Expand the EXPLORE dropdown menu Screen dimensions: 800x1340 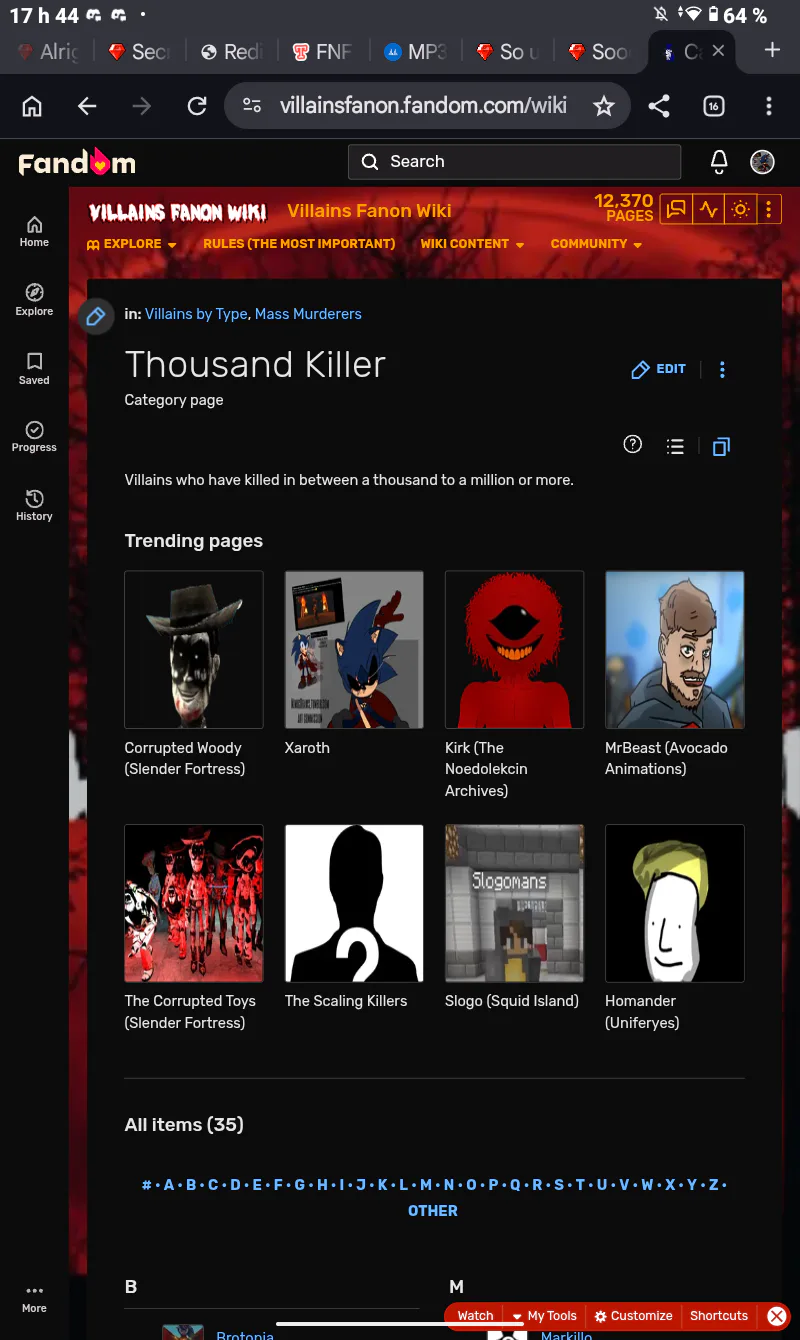131,244
